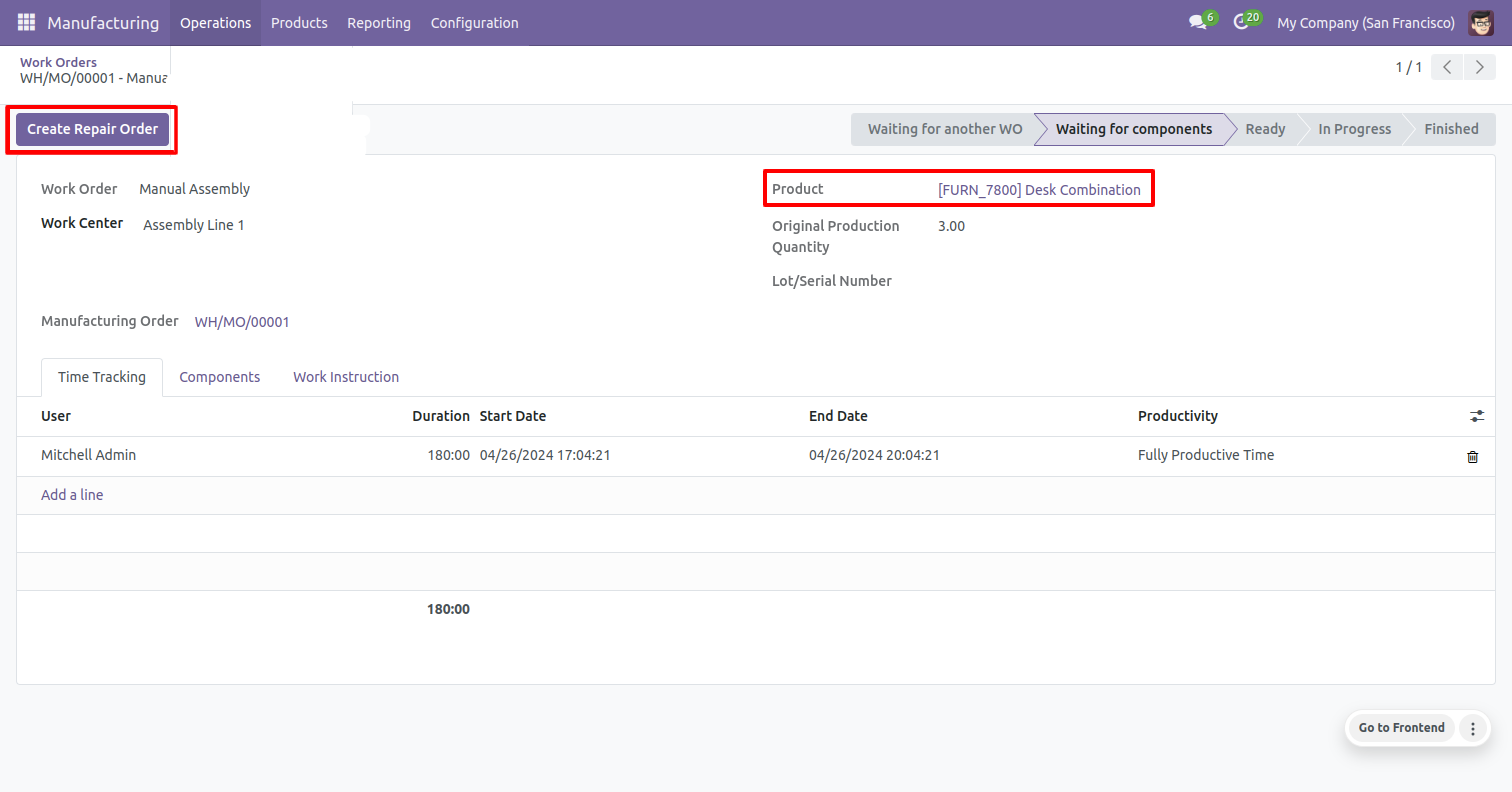Select the Ready status stage
The height and width of the screenshot is (792, 1512).
click(1265, 129)
